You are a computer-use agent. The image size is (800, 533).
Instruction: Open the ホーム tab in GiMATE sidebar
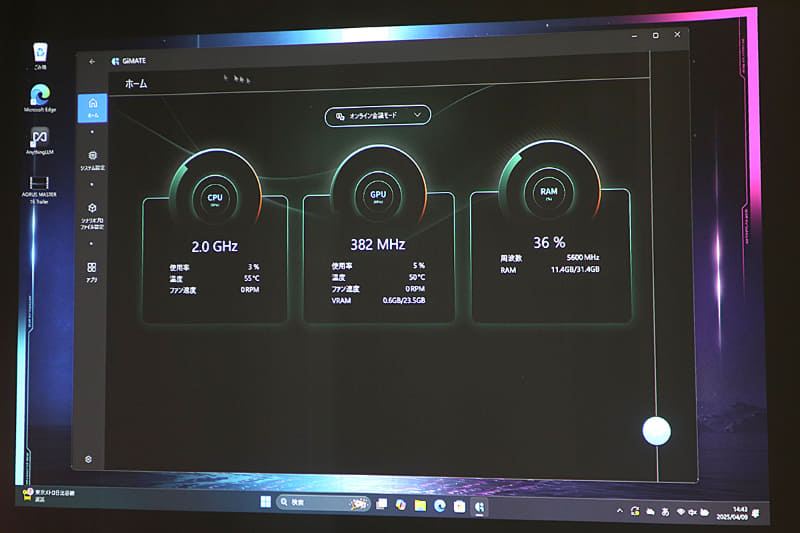click(92, 108)
